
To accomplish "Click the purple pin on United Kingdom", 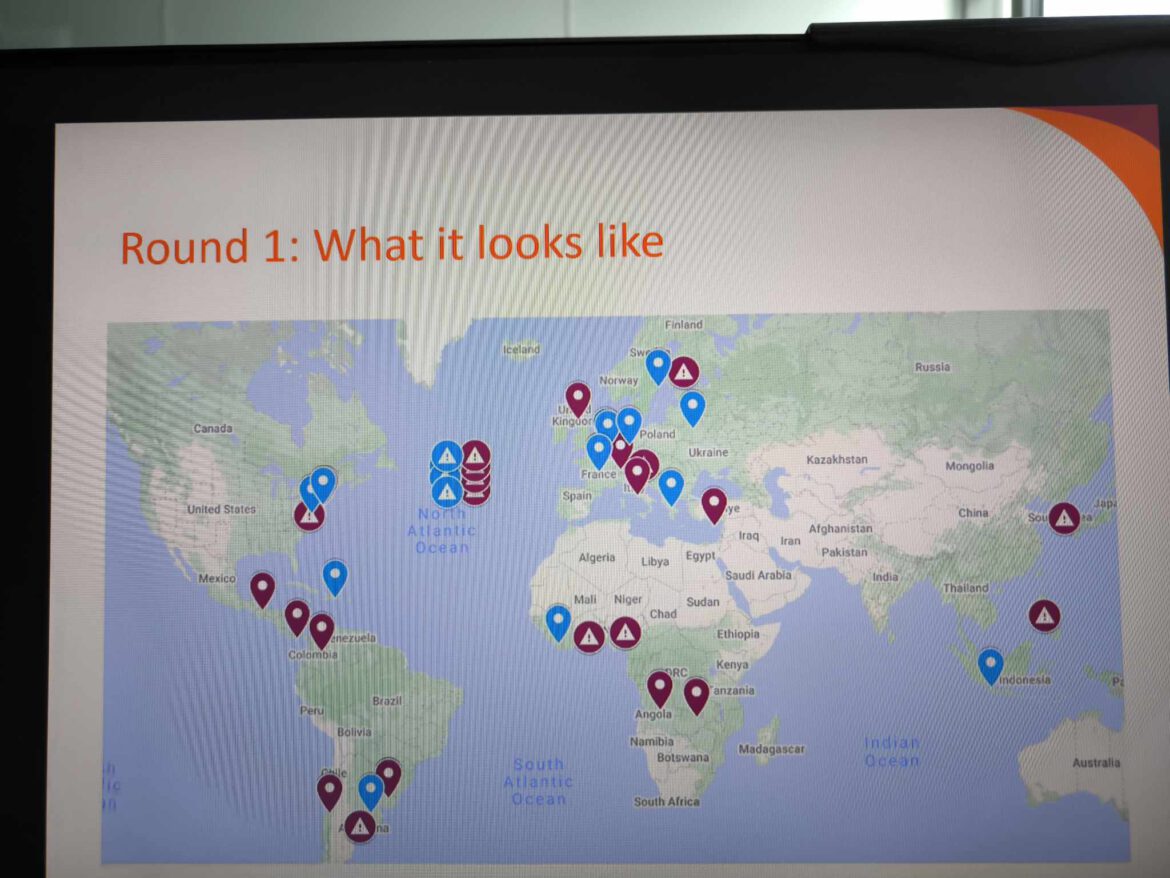I will click(x=578, y=398).
